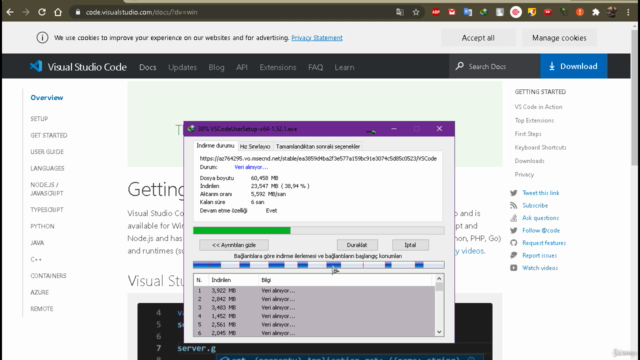Click the connection list scroll-down arrow
The height and width of the screenshot is (360, 640).
pyautogui.click(x=439, y=332)
